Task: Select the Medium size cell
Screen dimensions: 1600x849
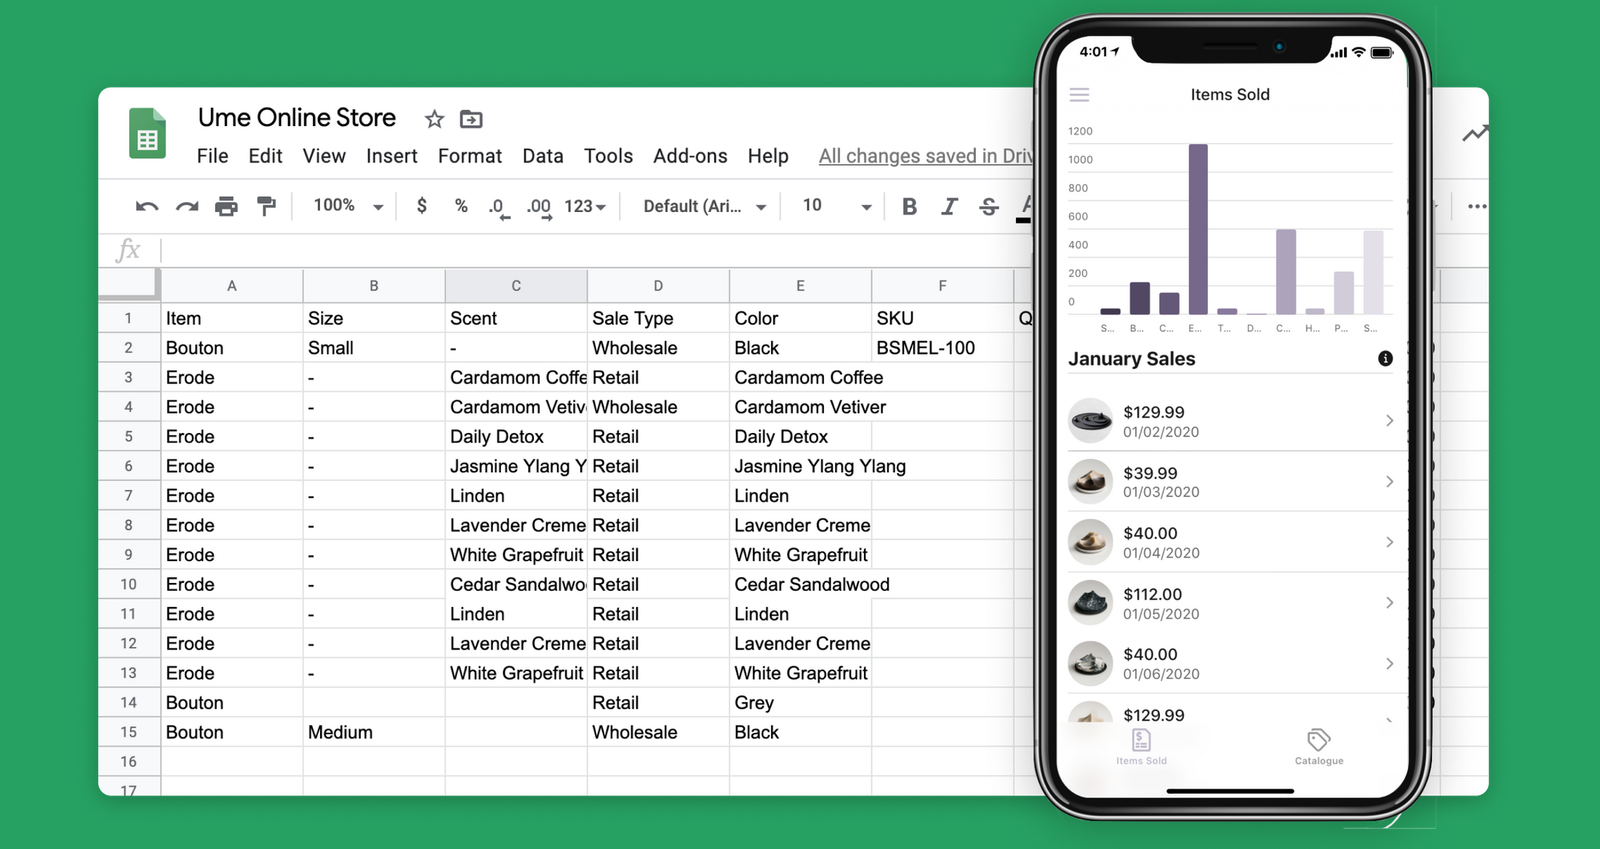Action: [374, 733]
